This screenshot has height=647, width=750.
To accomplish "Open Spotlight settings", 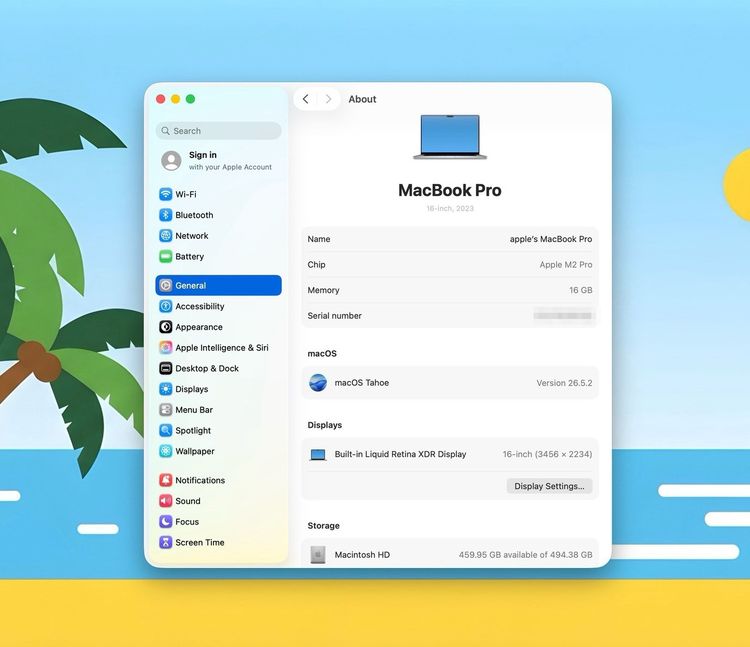I will point(218,430).
